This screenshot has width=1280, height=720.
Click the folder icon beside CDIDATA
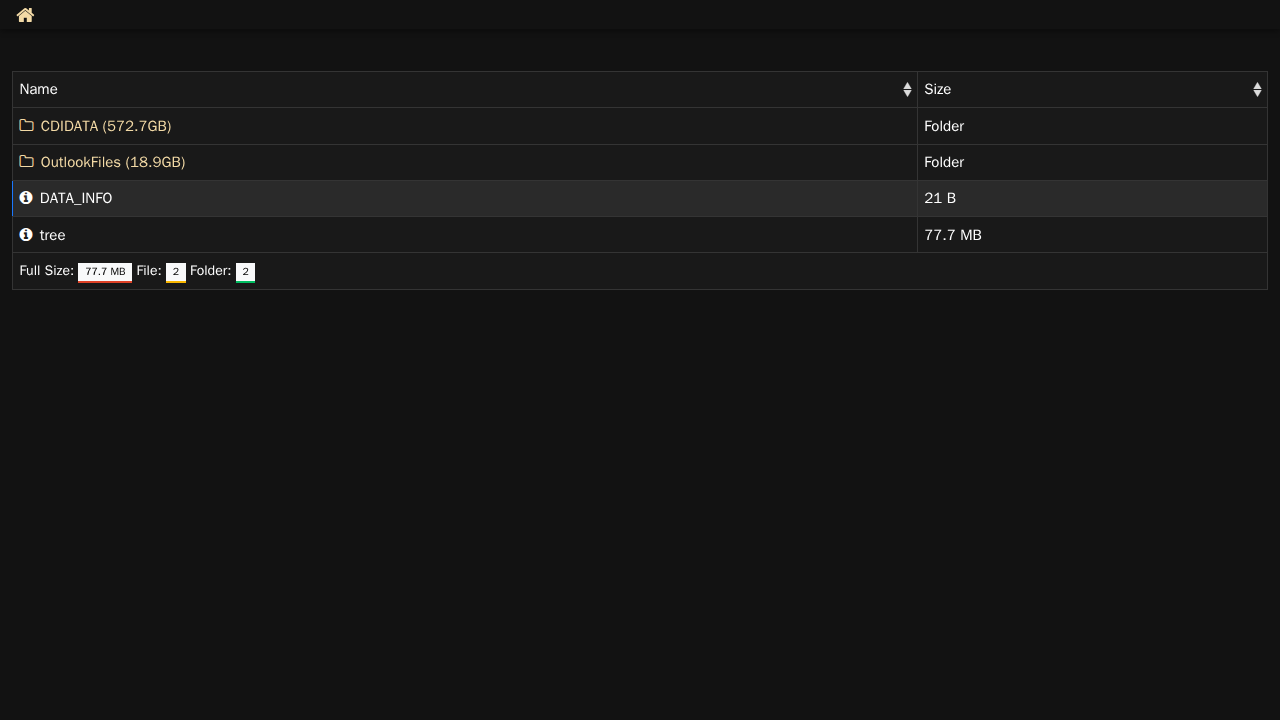pyautogui.click(x=27, y=126)
